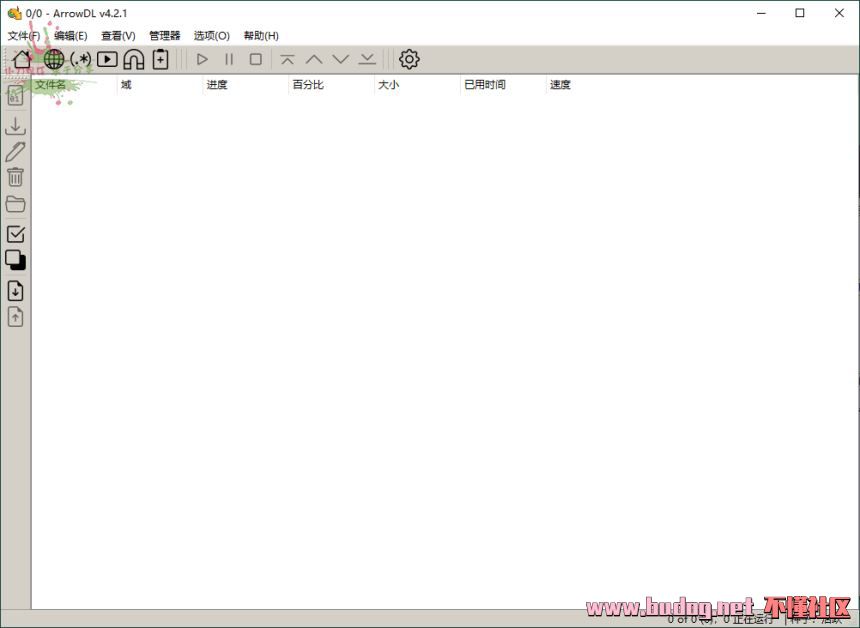
Task: Minimize the ArrowDL window
Action: pos(761,13)
